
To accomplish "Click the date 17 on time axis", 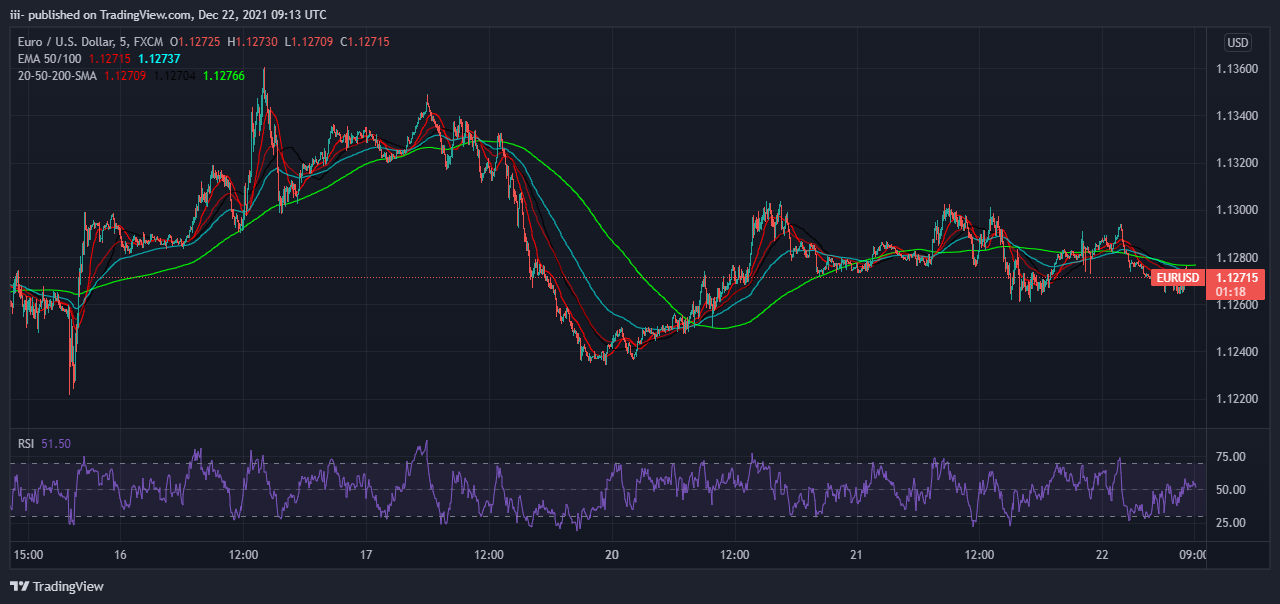I will (366, 555).
